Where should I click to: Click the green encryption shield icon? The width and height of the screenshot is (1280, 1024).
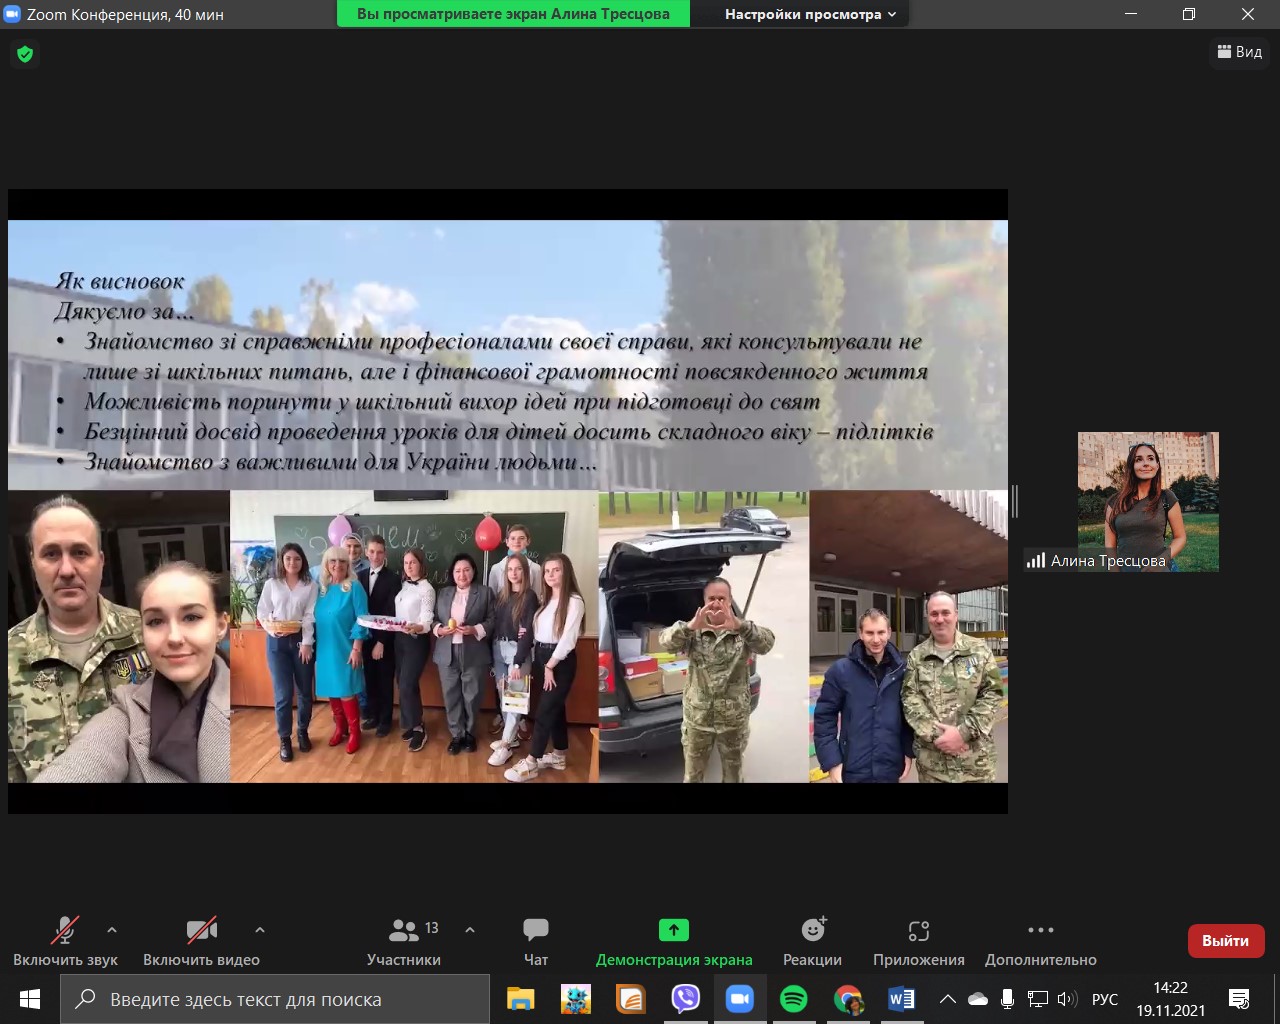(25, 54)
